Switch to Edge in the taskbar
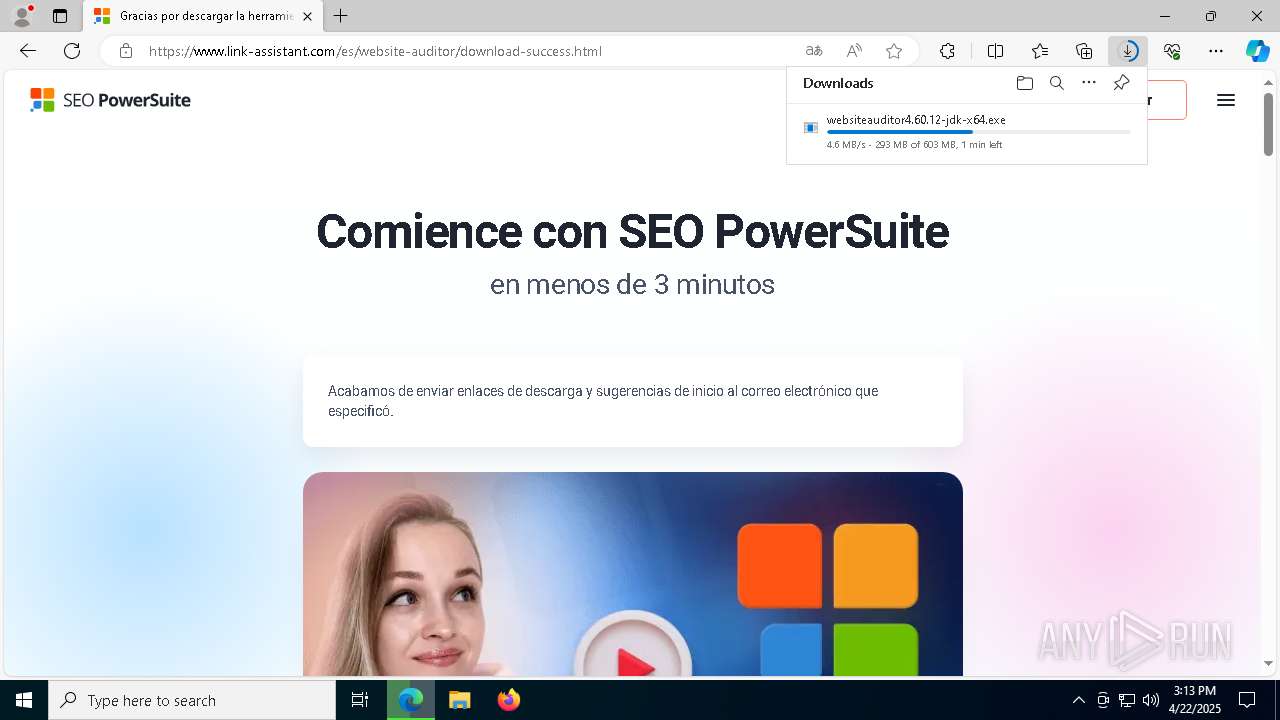1280x720 pixels. click(411, 700)
